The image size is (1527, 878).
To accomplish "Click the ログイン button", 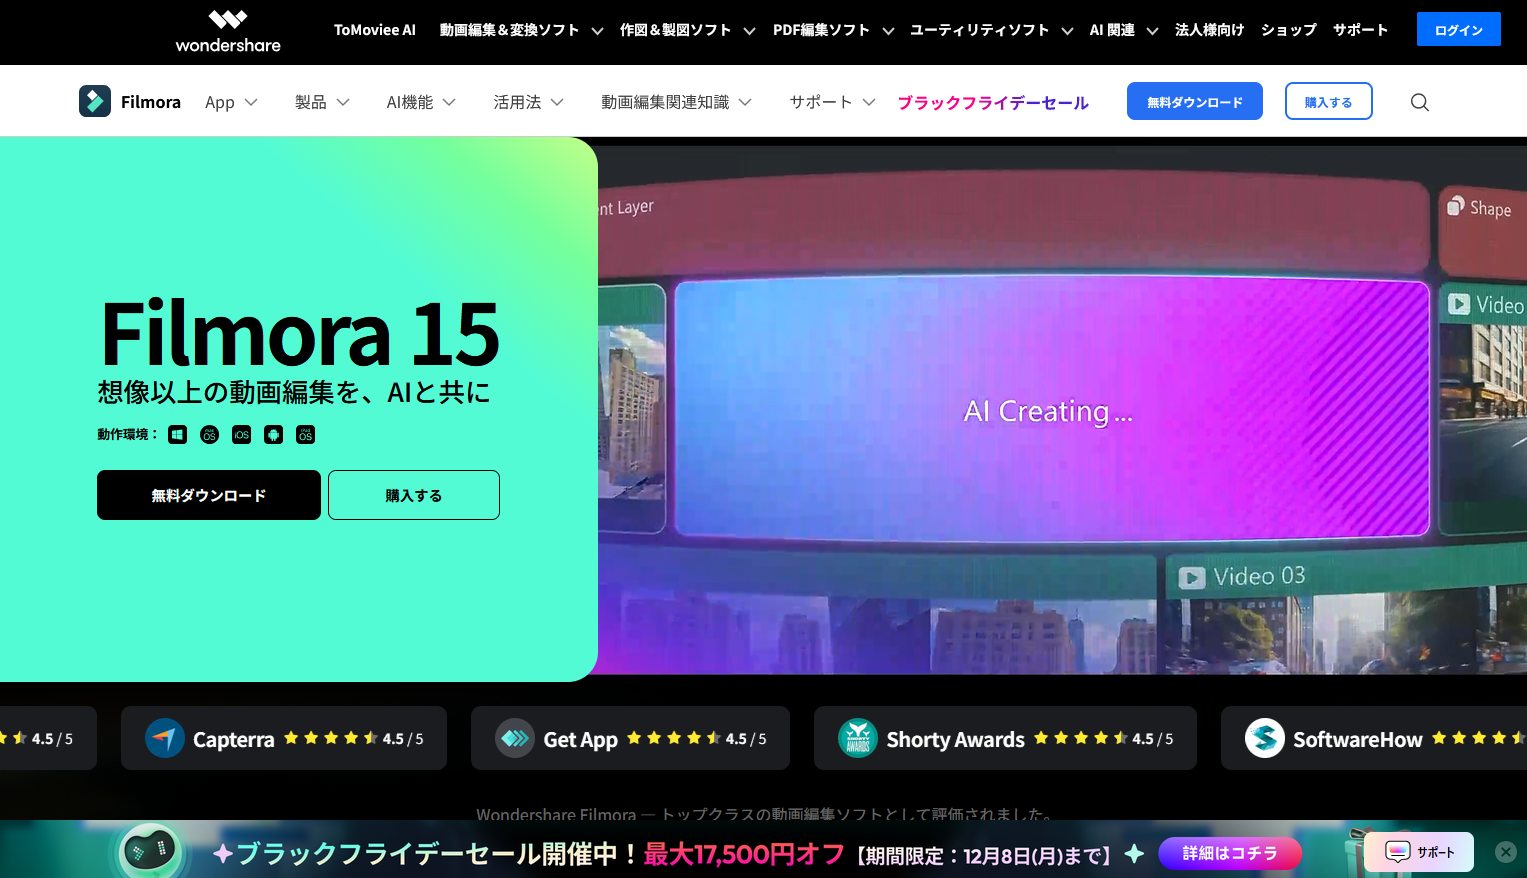I will point(1458,30).
